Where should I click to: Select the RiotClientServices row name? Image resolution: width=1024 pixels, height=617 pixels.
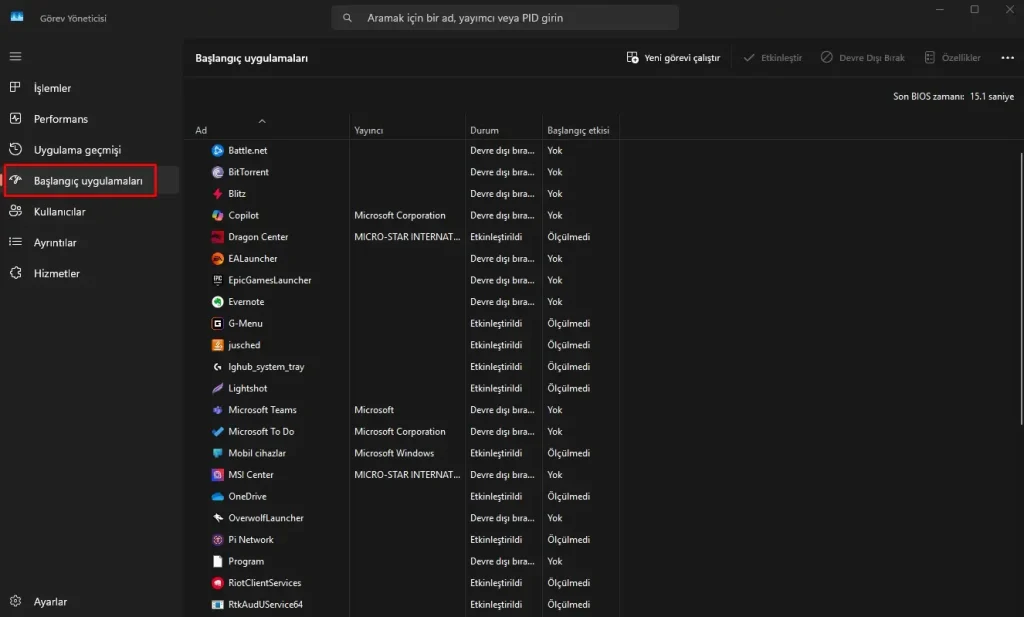(x=264, y=582)
